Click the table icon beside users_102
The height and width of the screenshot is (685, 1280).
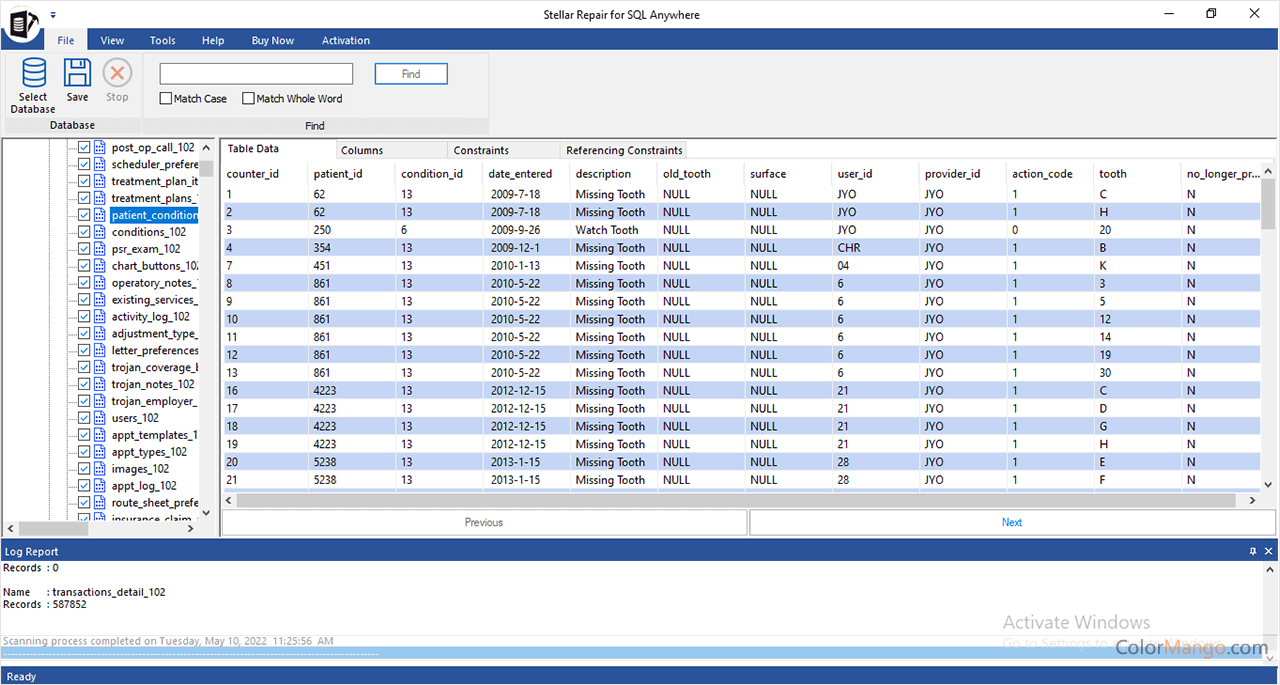point(99,418)
